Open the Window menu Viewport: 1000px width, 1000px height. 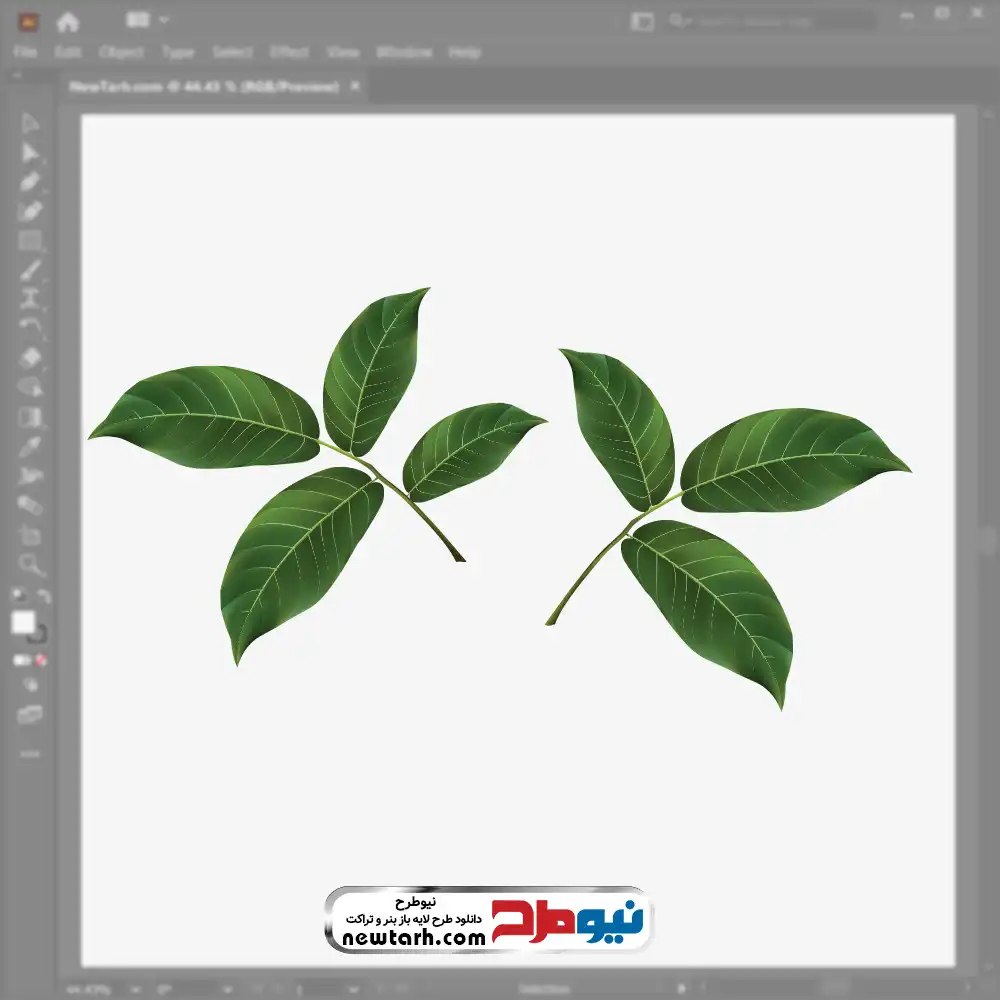[404, 52]
